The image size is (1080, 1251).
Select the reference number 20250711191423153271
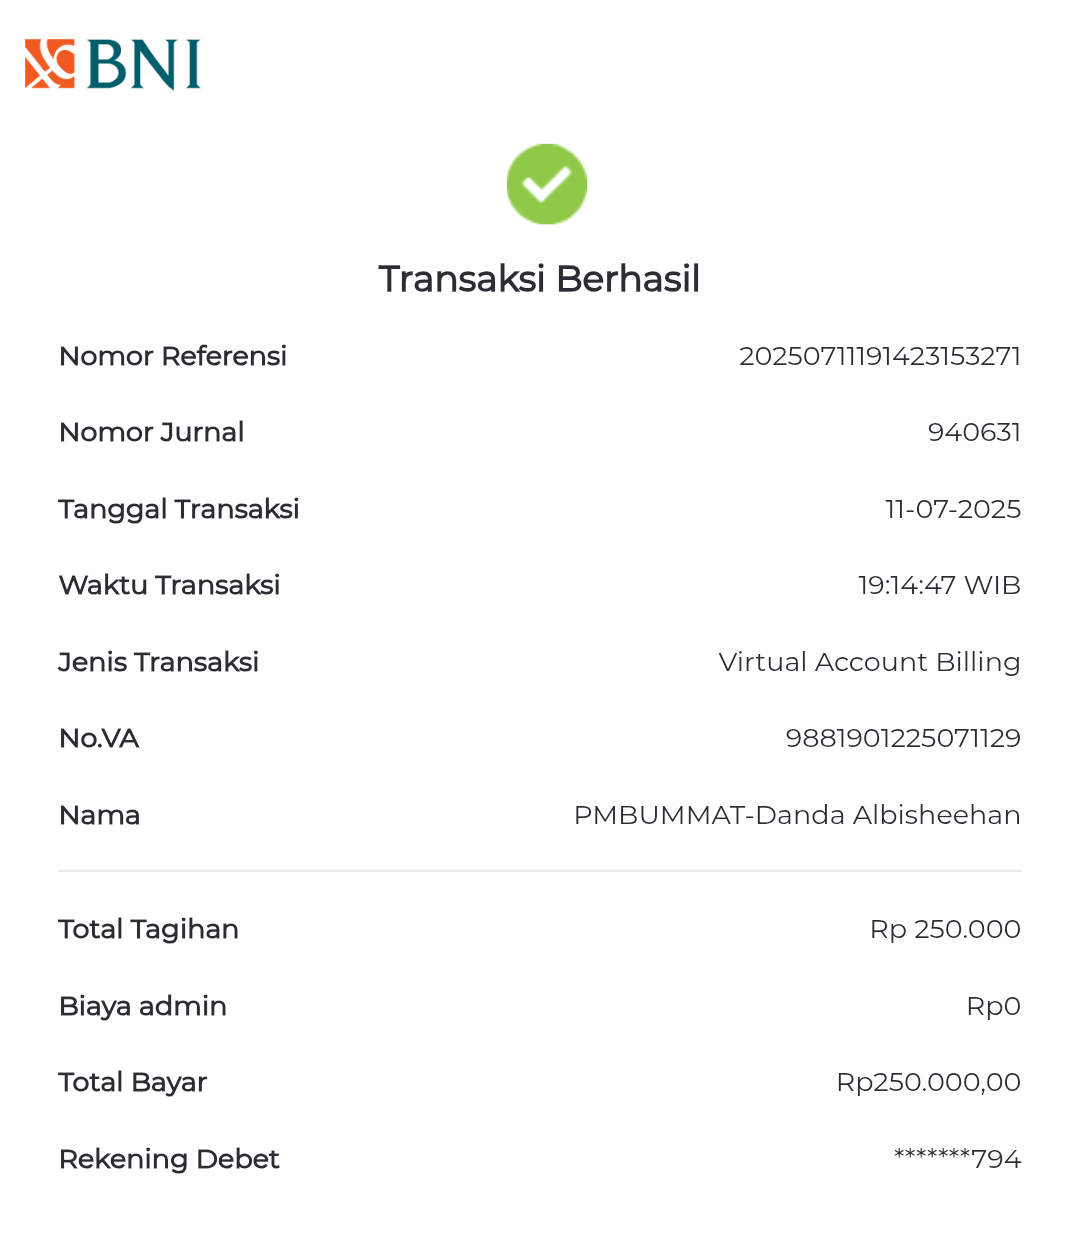point(879,356)
